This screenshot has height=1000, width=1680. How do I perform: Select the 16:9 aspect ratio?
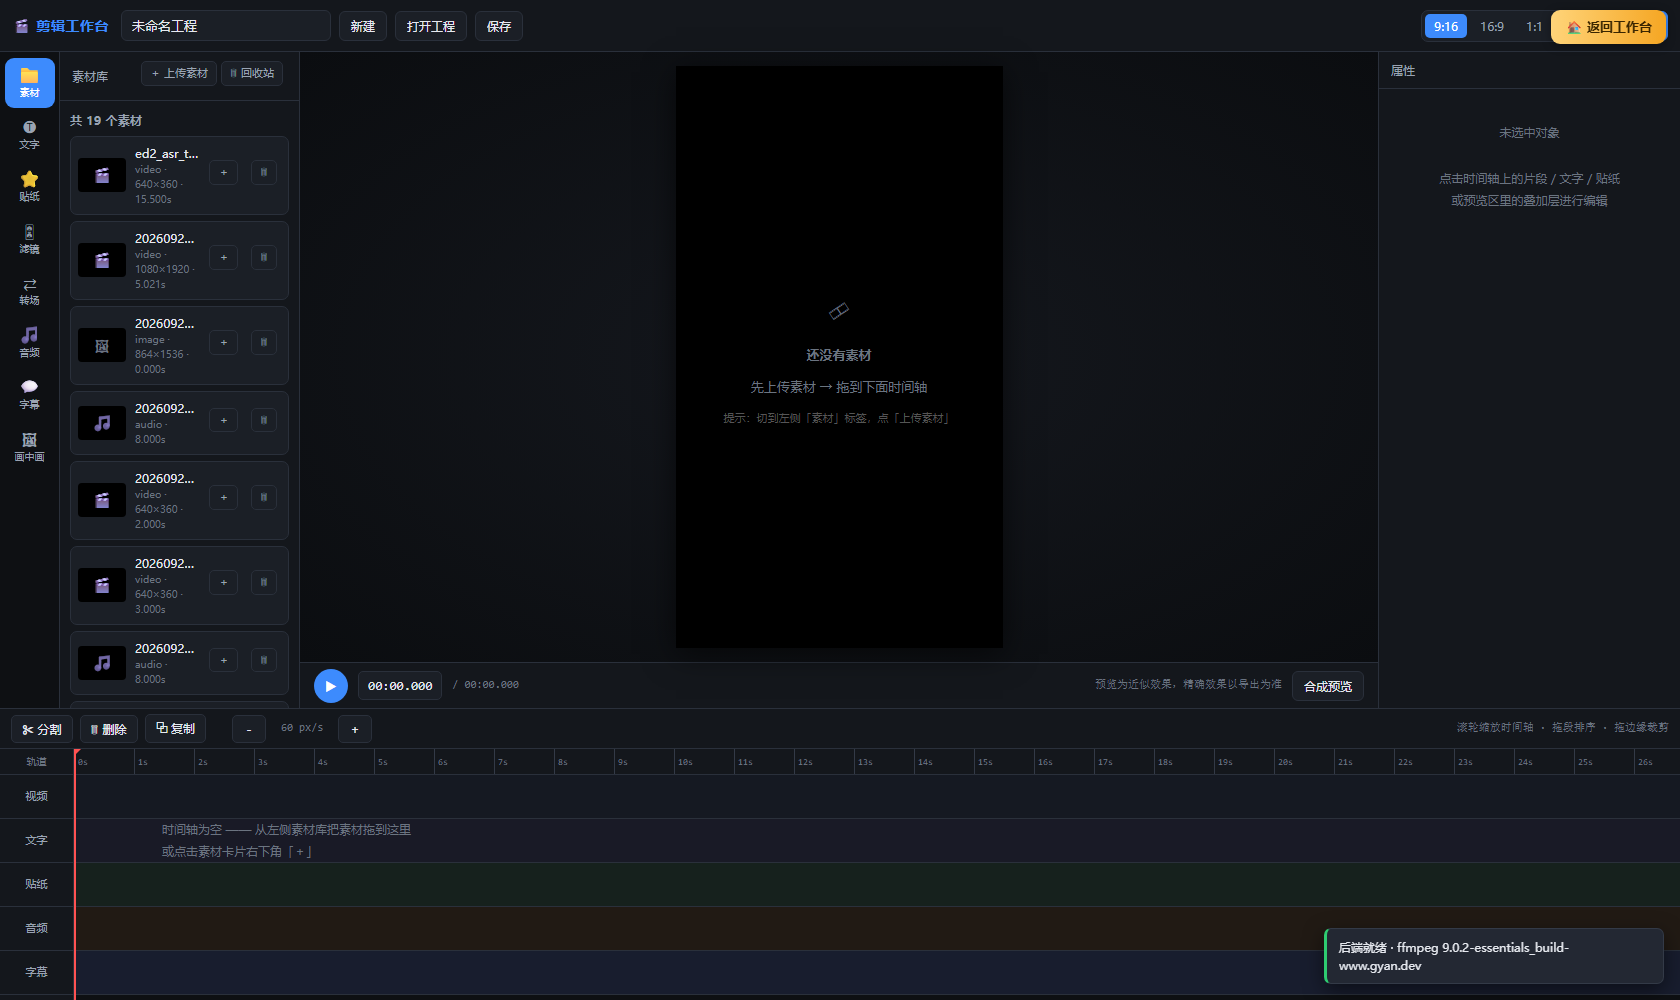[1492, 27]
